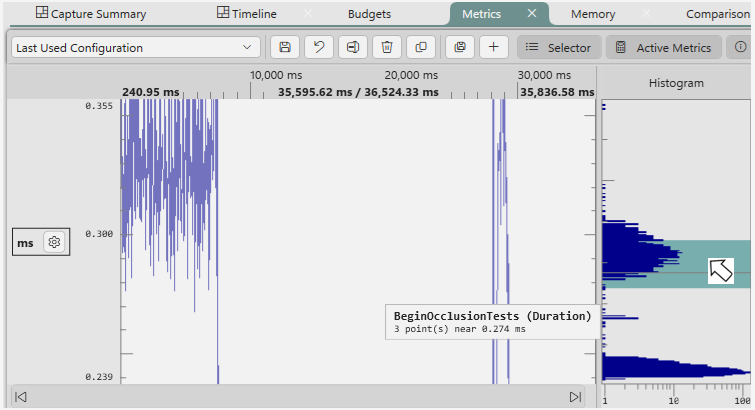Viewport: 755px width, 410px height.
Task: Add a new graph with plus icon
Action: click(494, 47)
